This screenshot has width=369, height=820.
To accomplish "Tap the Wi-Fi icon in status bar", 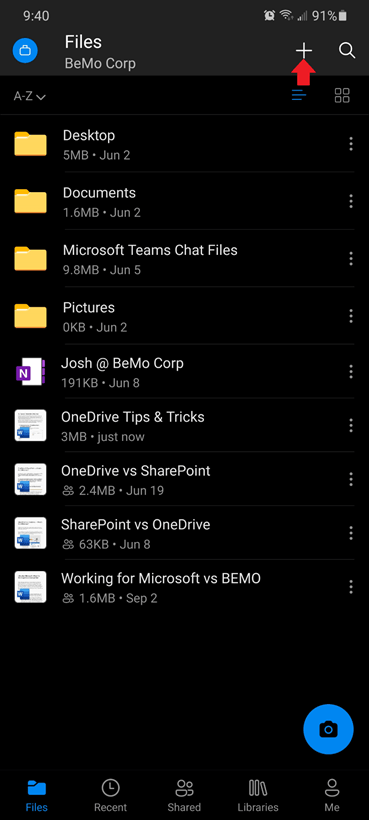I will point(286,16).
